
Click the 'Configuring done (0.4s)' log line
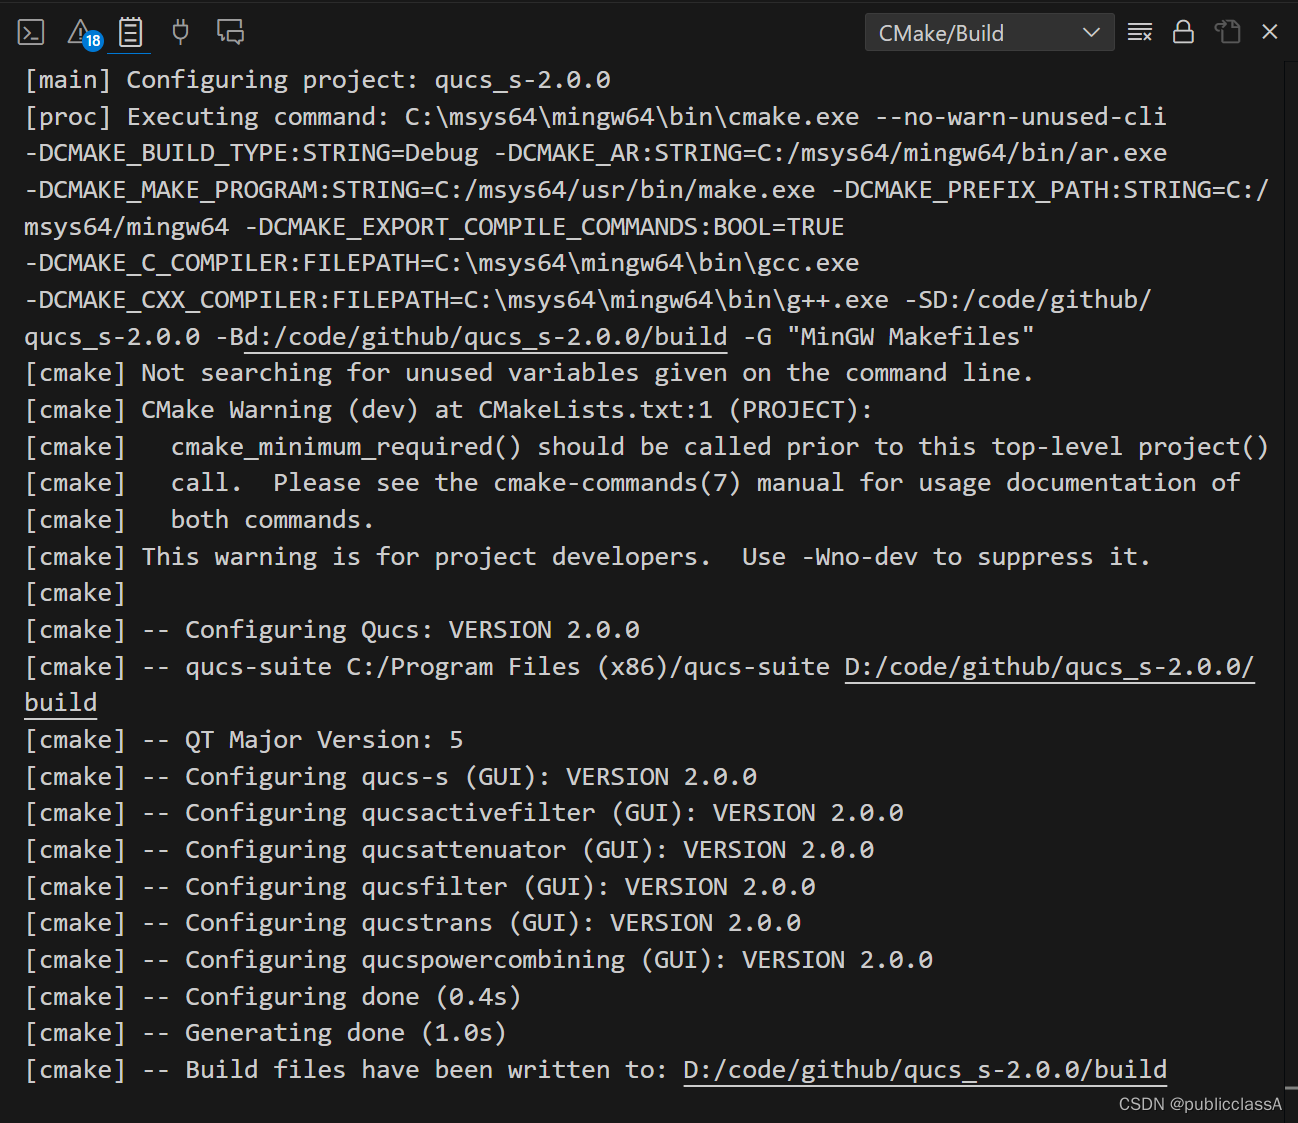273,997
